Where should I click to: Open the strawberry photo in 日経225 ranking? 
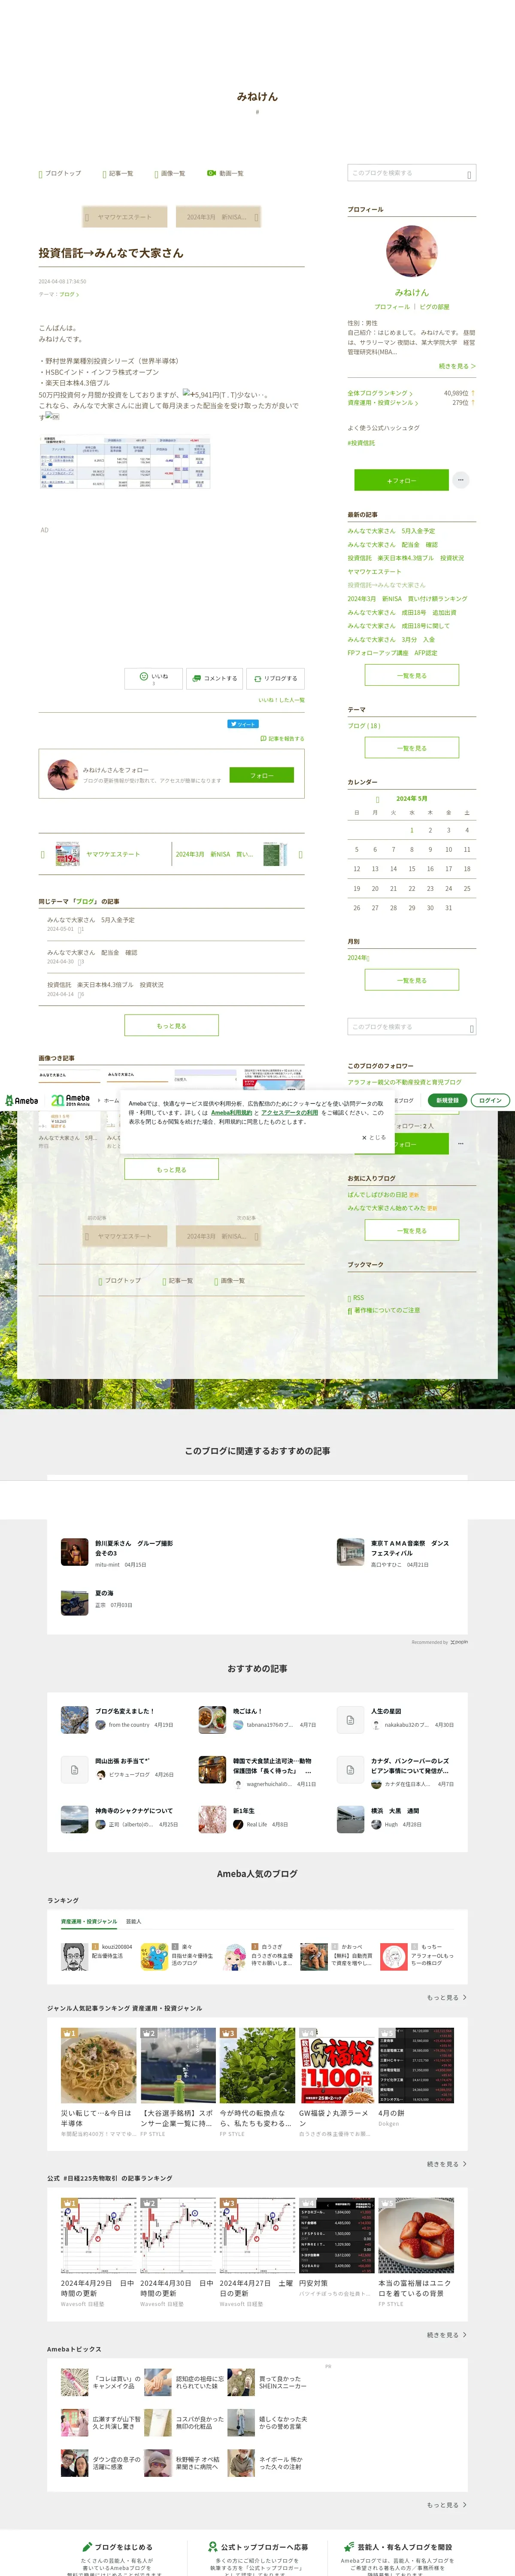416,2236
